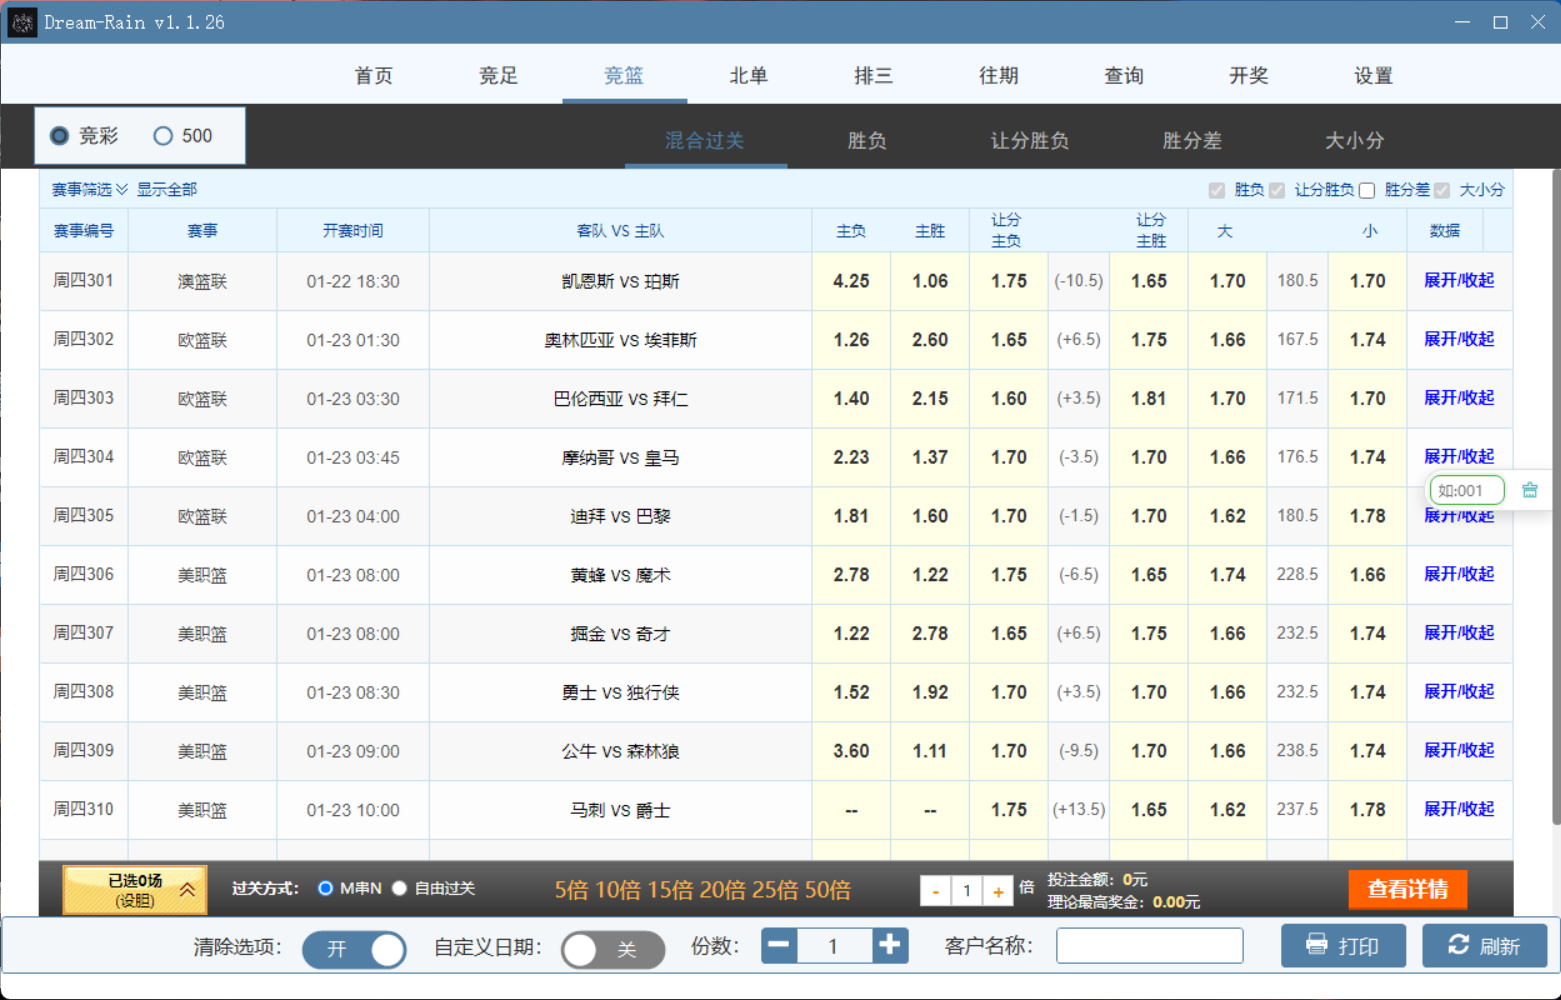Switch to the 竞足 tab
The image size is (1561, 1000).
coord(498,76)
